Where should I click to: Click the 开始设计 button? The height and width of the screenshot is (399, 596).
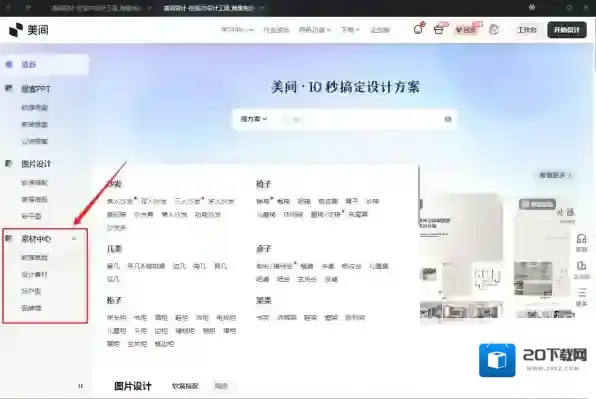pos(567,30)
